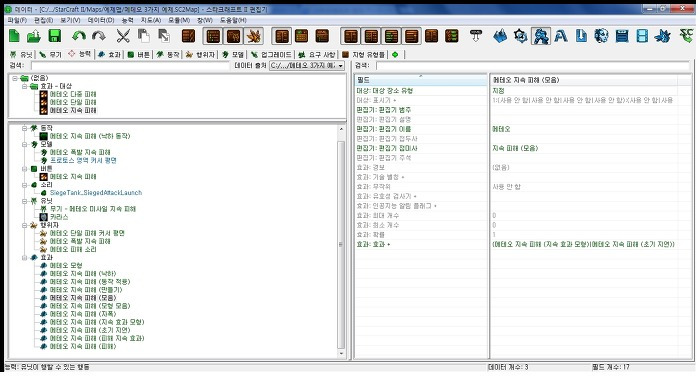Click the Copy pages icon
The width and height of the screenshot is (700, 376).
pos(144,36)
